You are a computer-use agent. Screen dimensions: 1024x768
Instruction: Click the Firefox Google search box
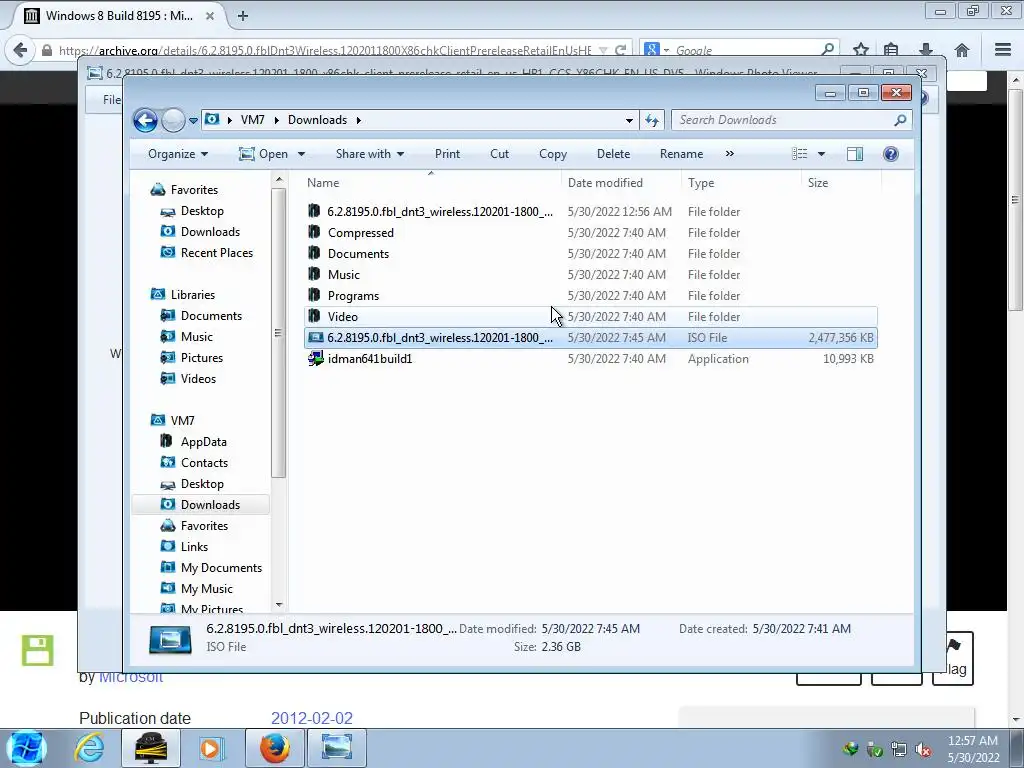pos(746,50)
